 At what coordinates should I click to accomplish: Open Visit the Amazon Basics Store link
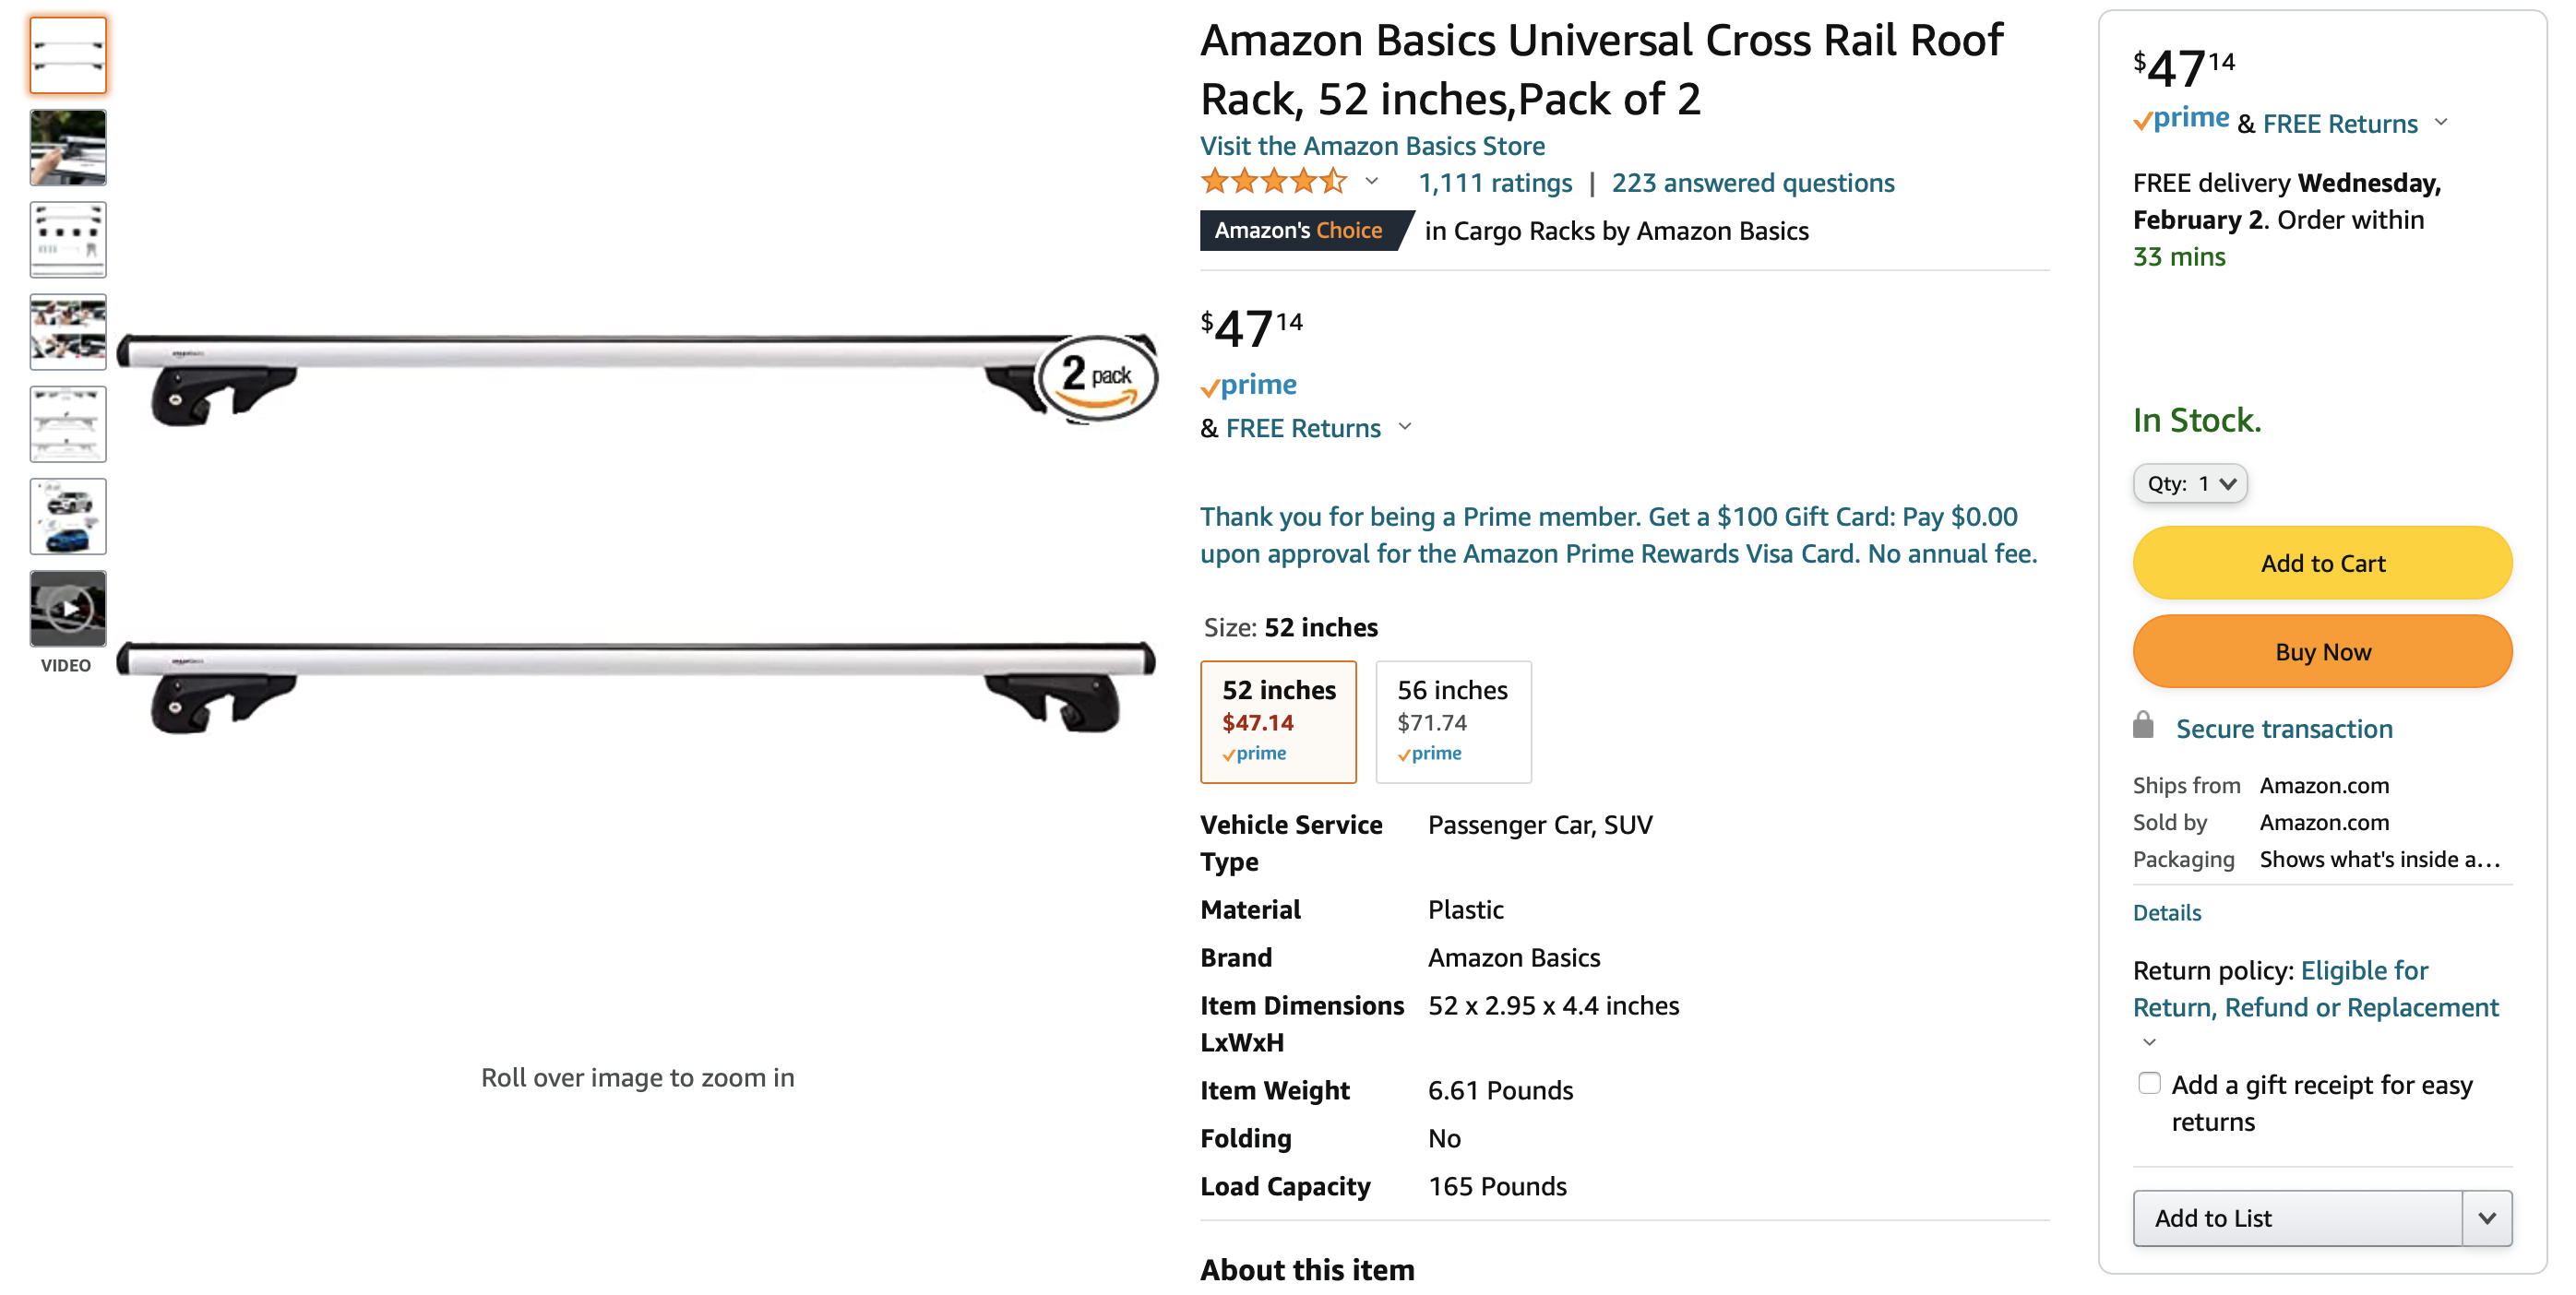coord(1372,146)
